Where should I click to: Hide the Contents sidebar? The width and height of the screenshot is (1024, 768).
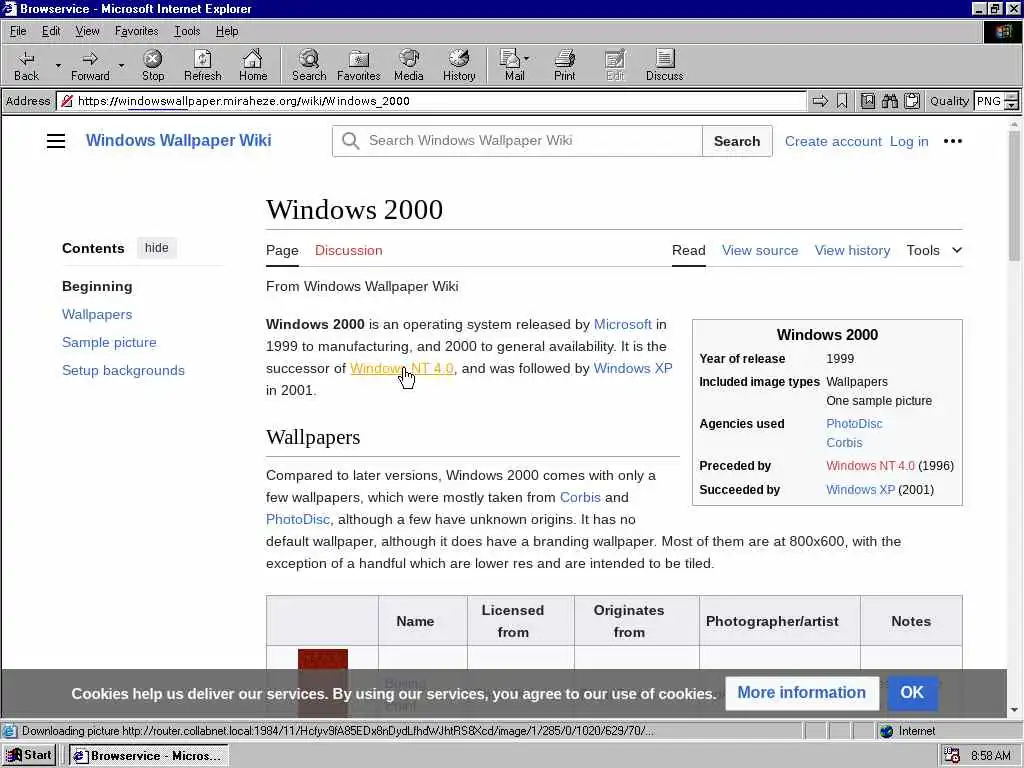click(157, 248)
